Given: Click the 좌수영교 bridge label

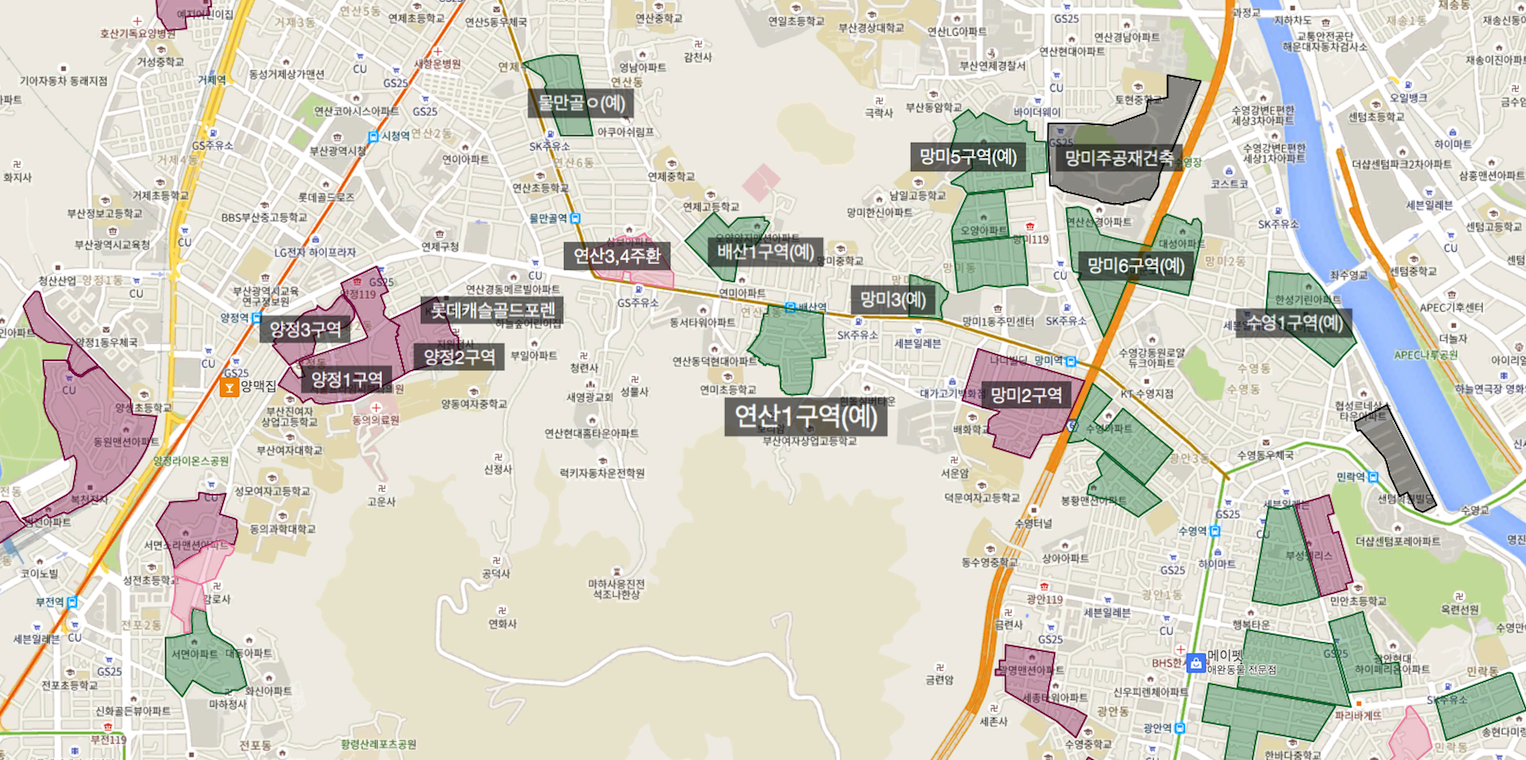Looking at the screenshot, I should click(1348, 273).
